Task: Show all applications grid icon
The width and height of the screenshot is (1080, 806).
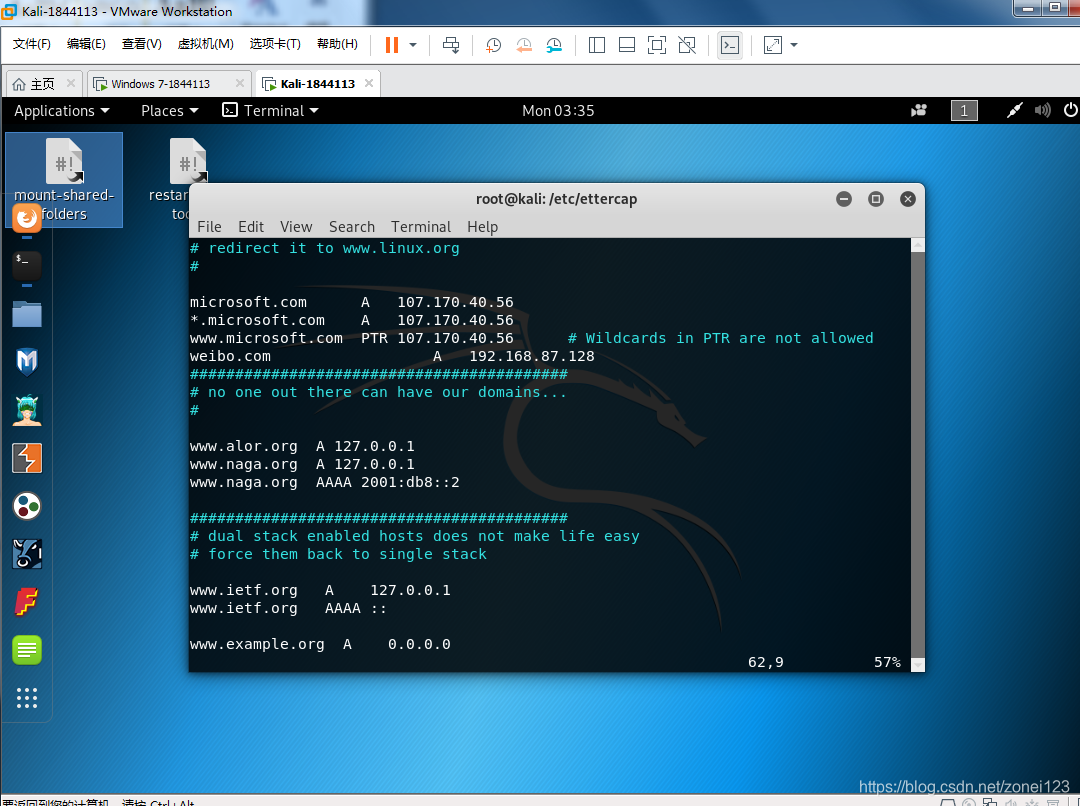Action: click(27, 698)
